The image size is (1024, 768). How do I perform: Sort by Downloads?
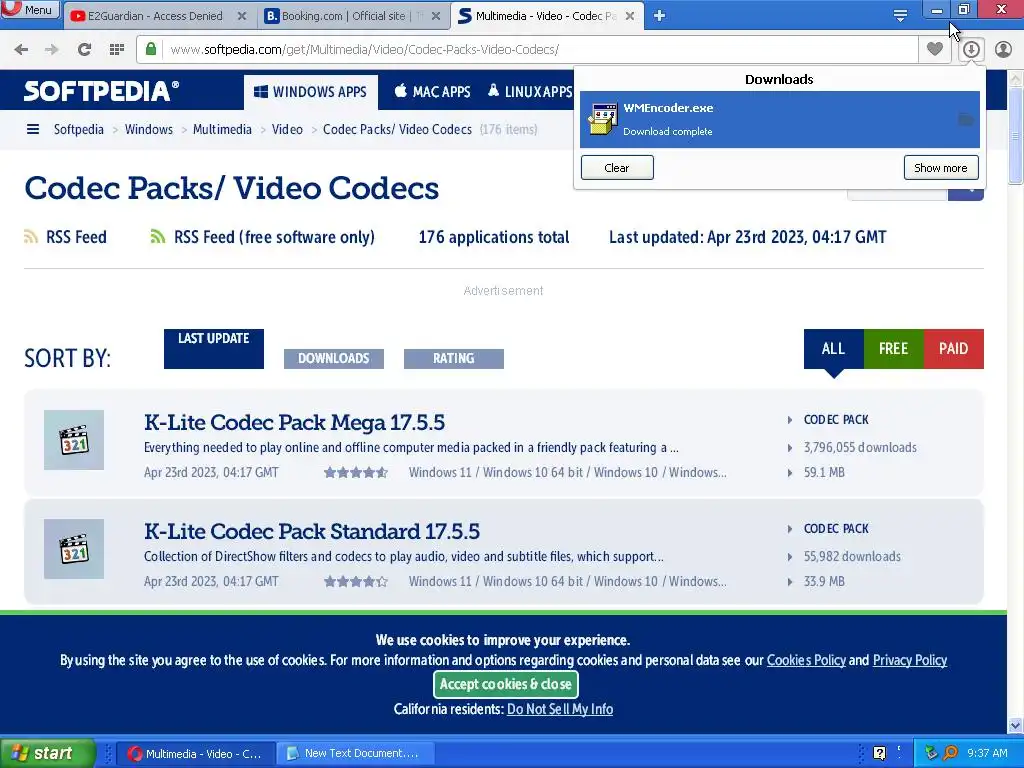[x=334, y=359]
